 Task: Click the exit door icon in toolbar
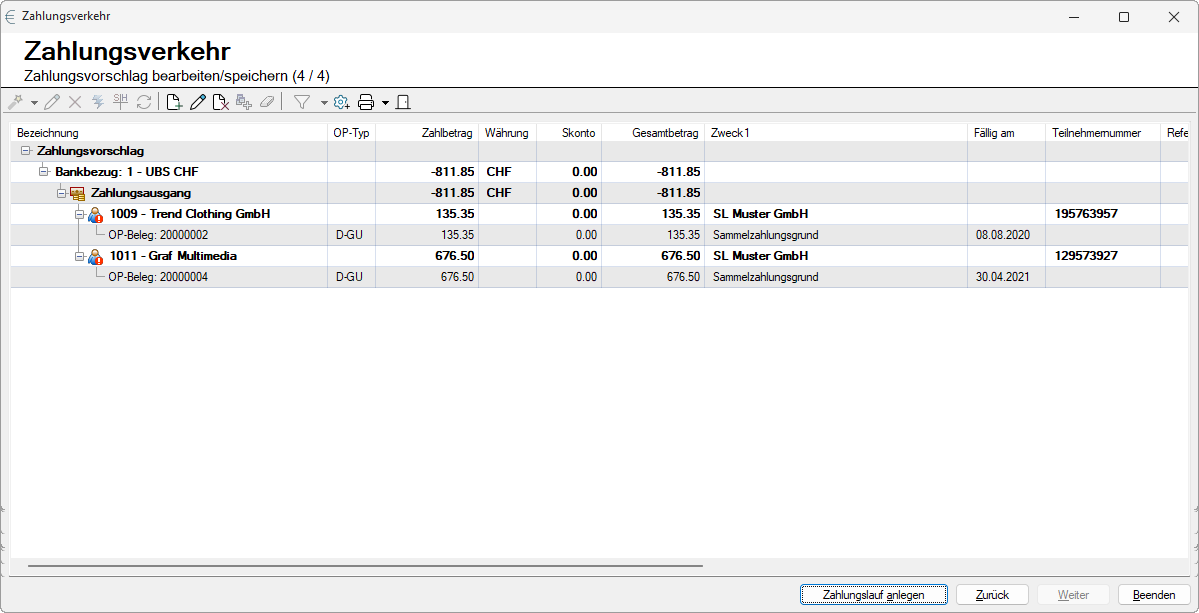point(403,102)
